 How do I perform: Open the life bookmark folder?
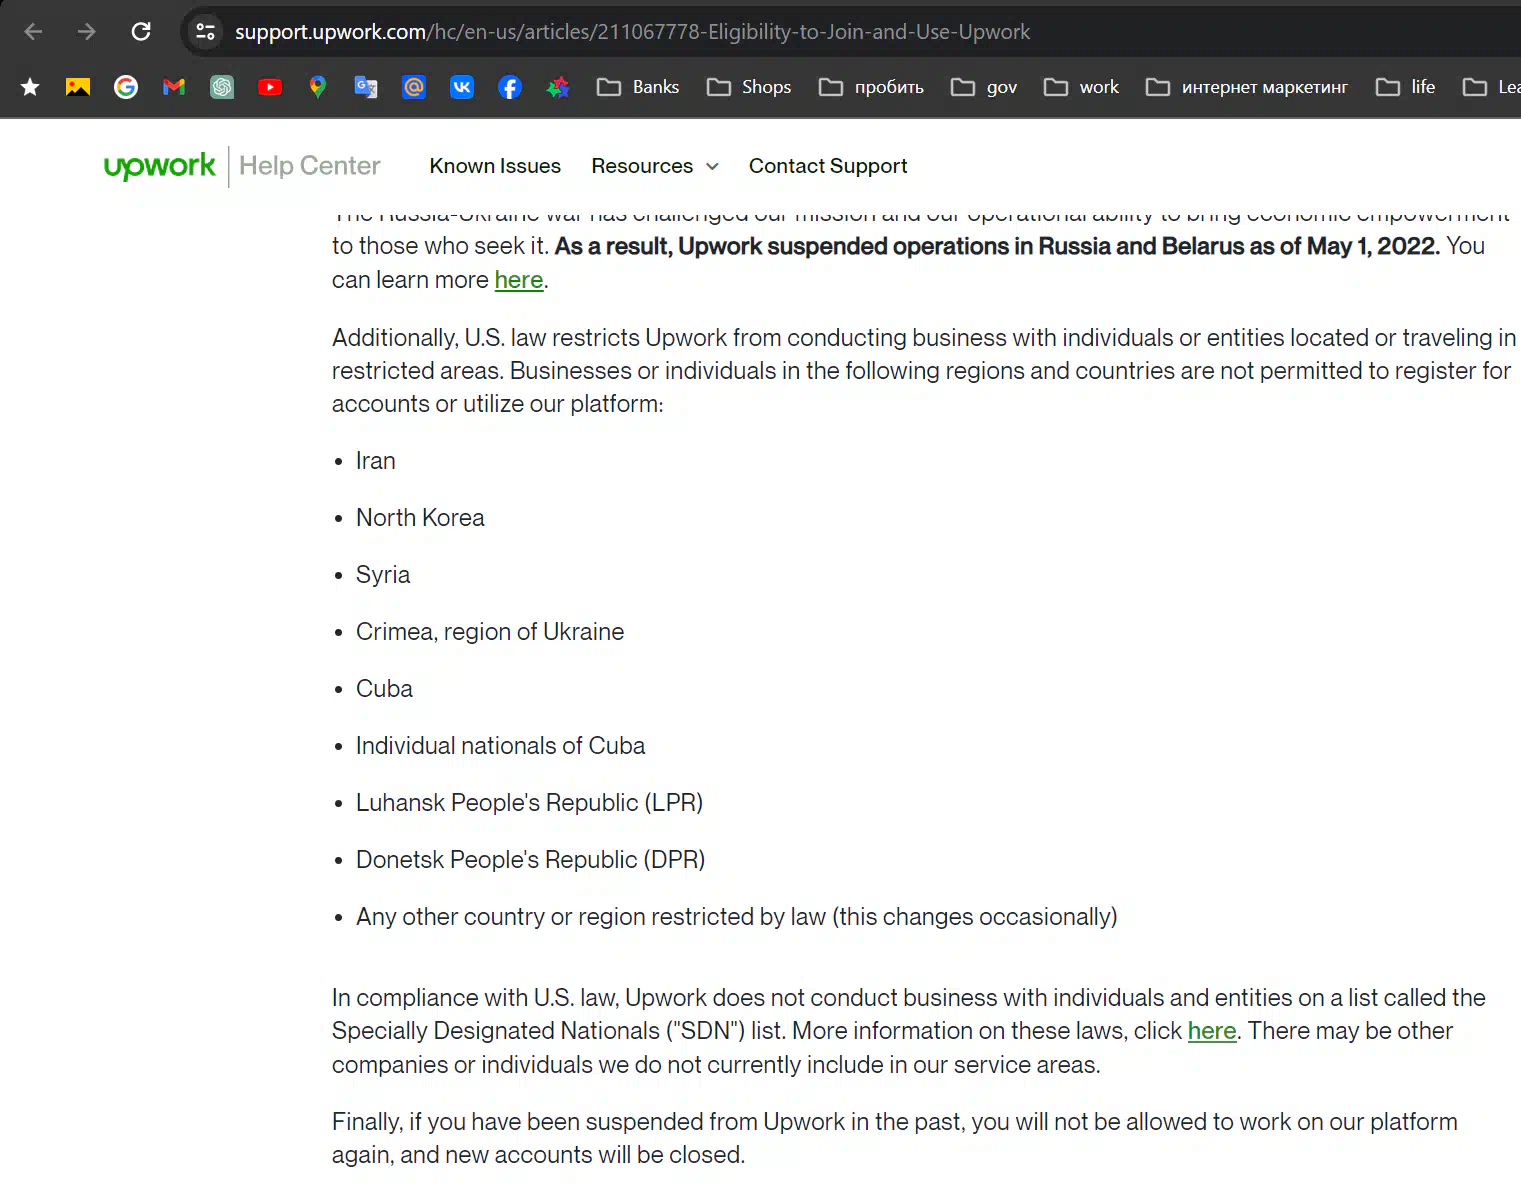click(x=1406, y=87)
